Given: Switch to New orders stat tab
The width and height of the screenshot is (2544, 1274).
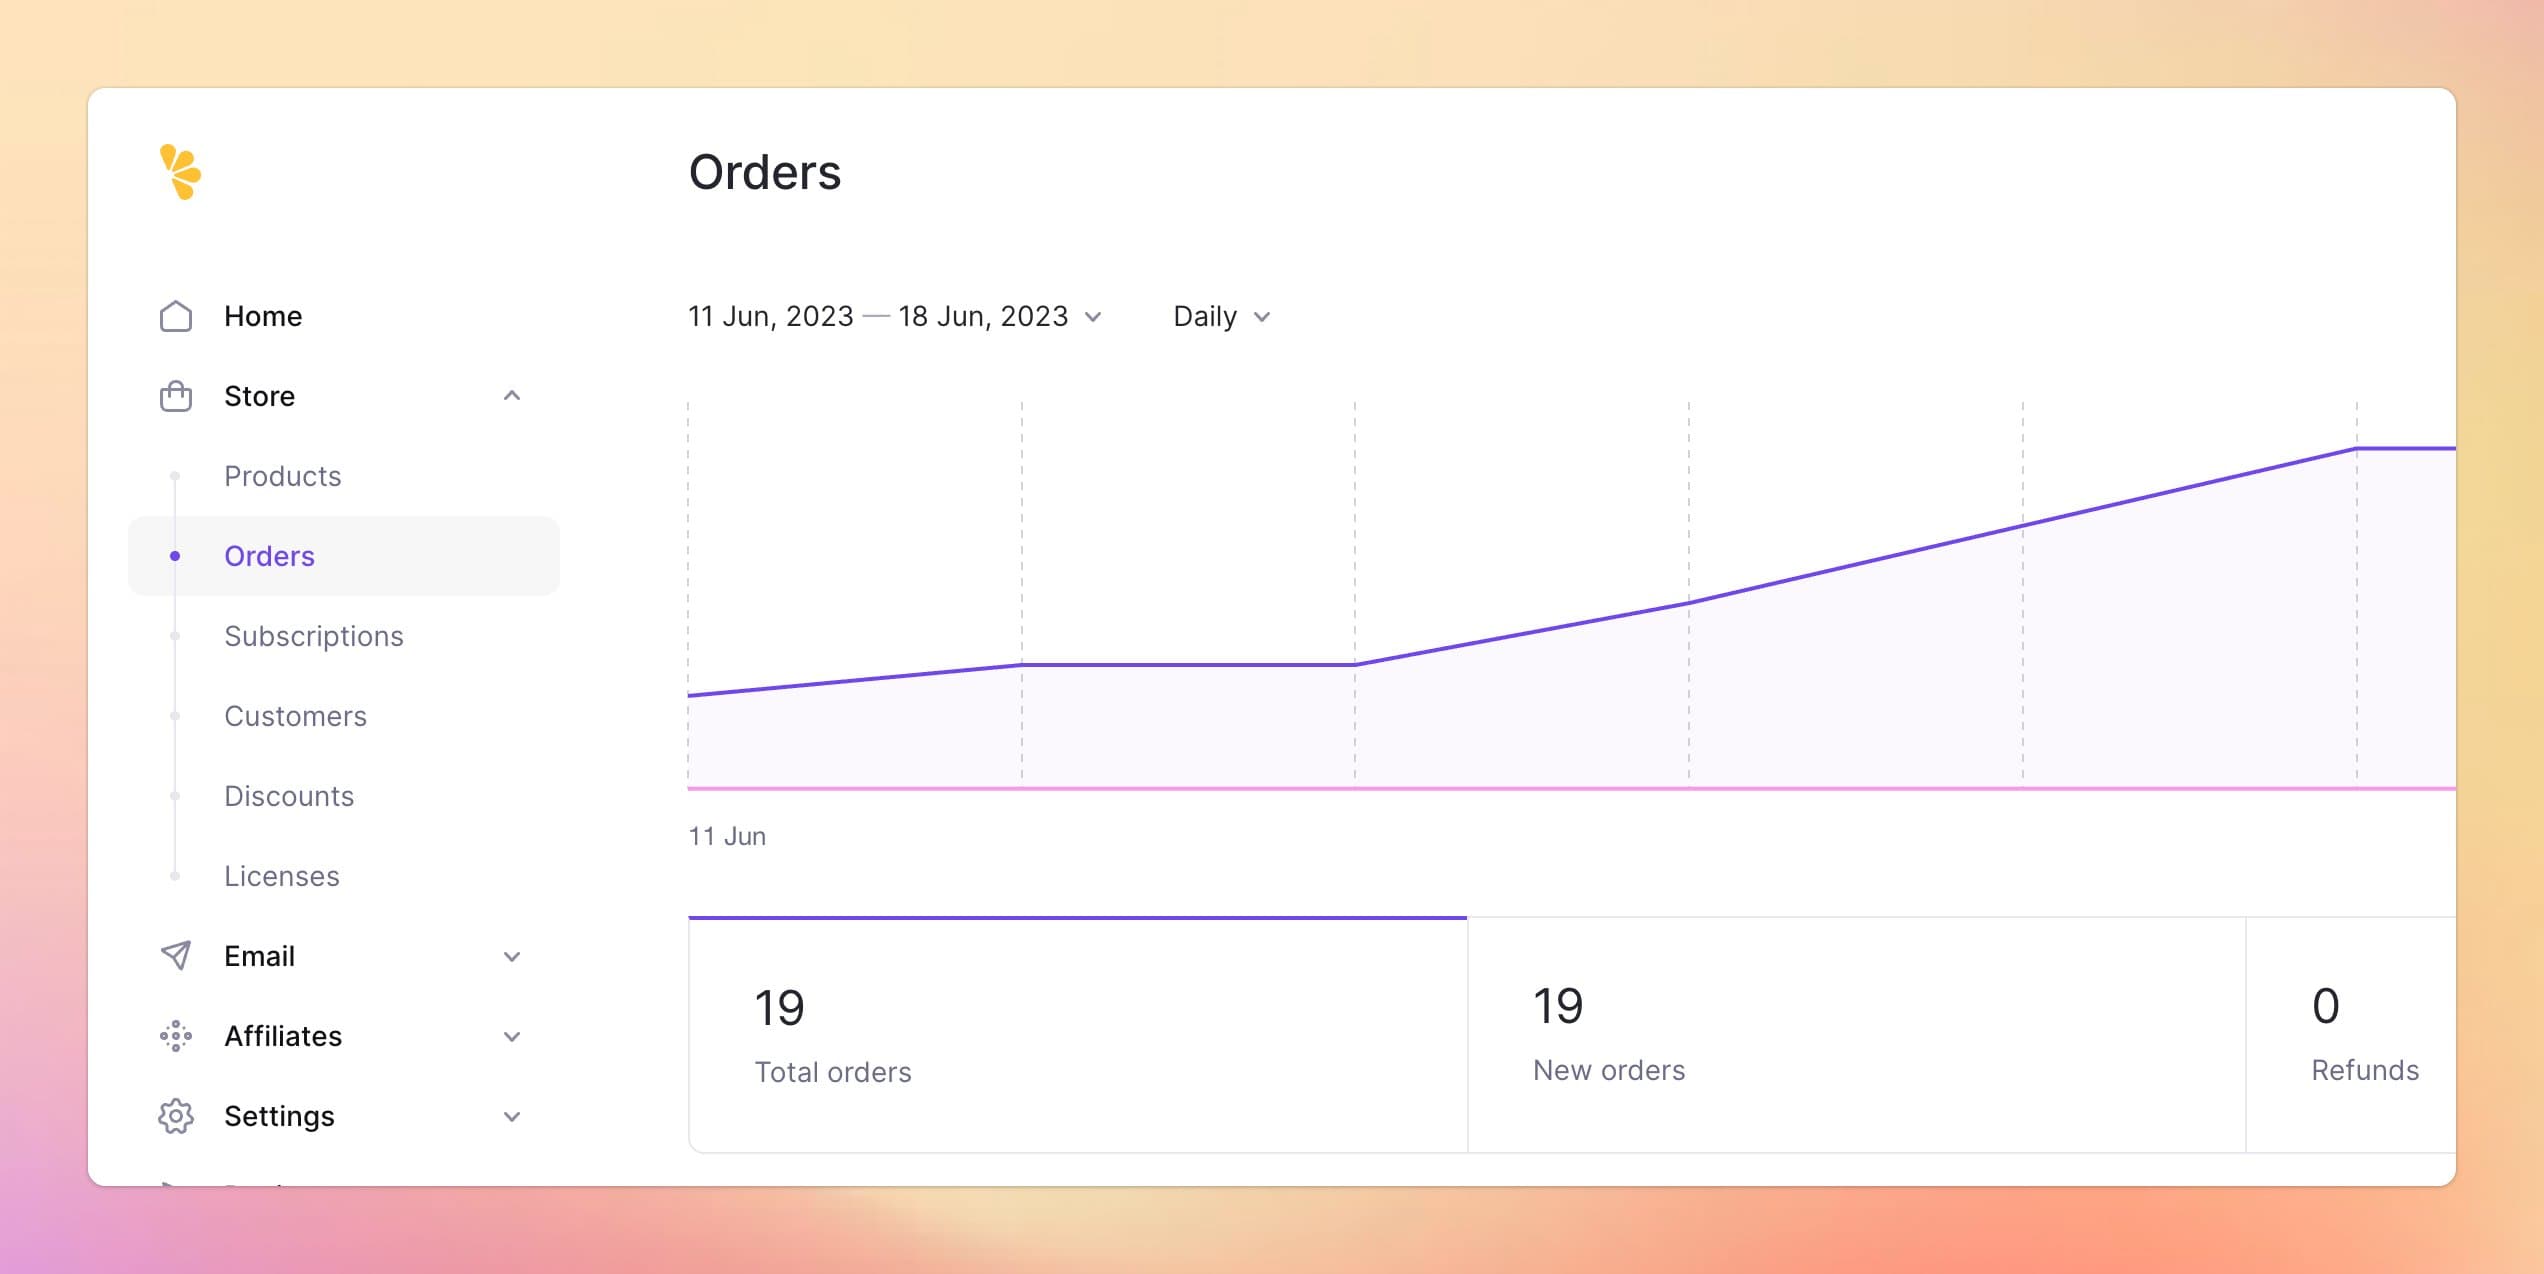Looking at the screenshot, I should [1856, 1034].
